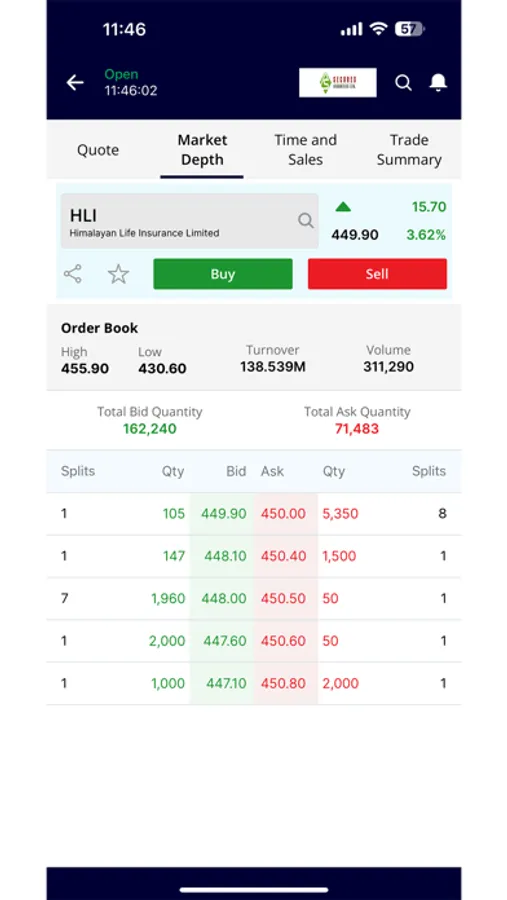Select ask price 450.00
Screen dimensions: 507x900
coord(283,514)
